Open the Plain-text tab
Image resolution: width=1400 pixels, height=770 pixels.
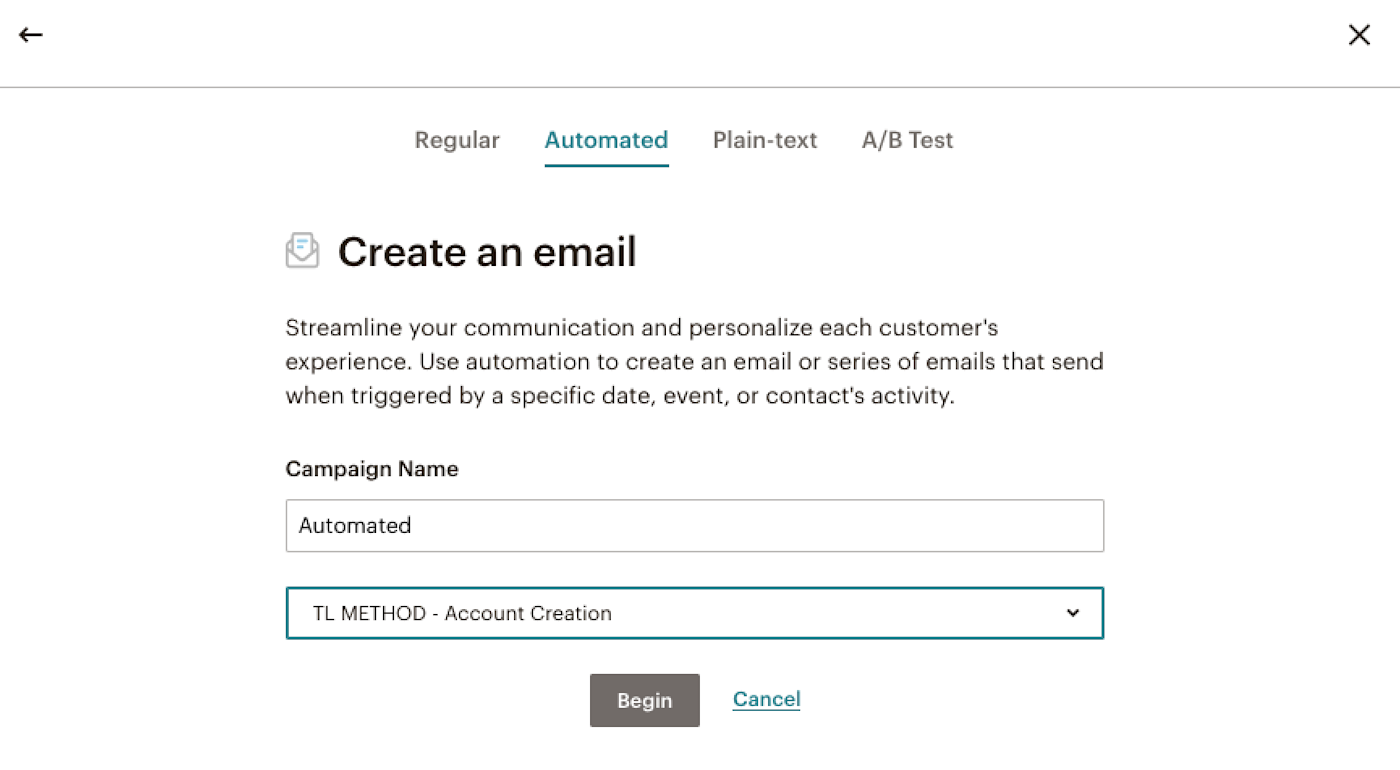[x=765, y=140]
